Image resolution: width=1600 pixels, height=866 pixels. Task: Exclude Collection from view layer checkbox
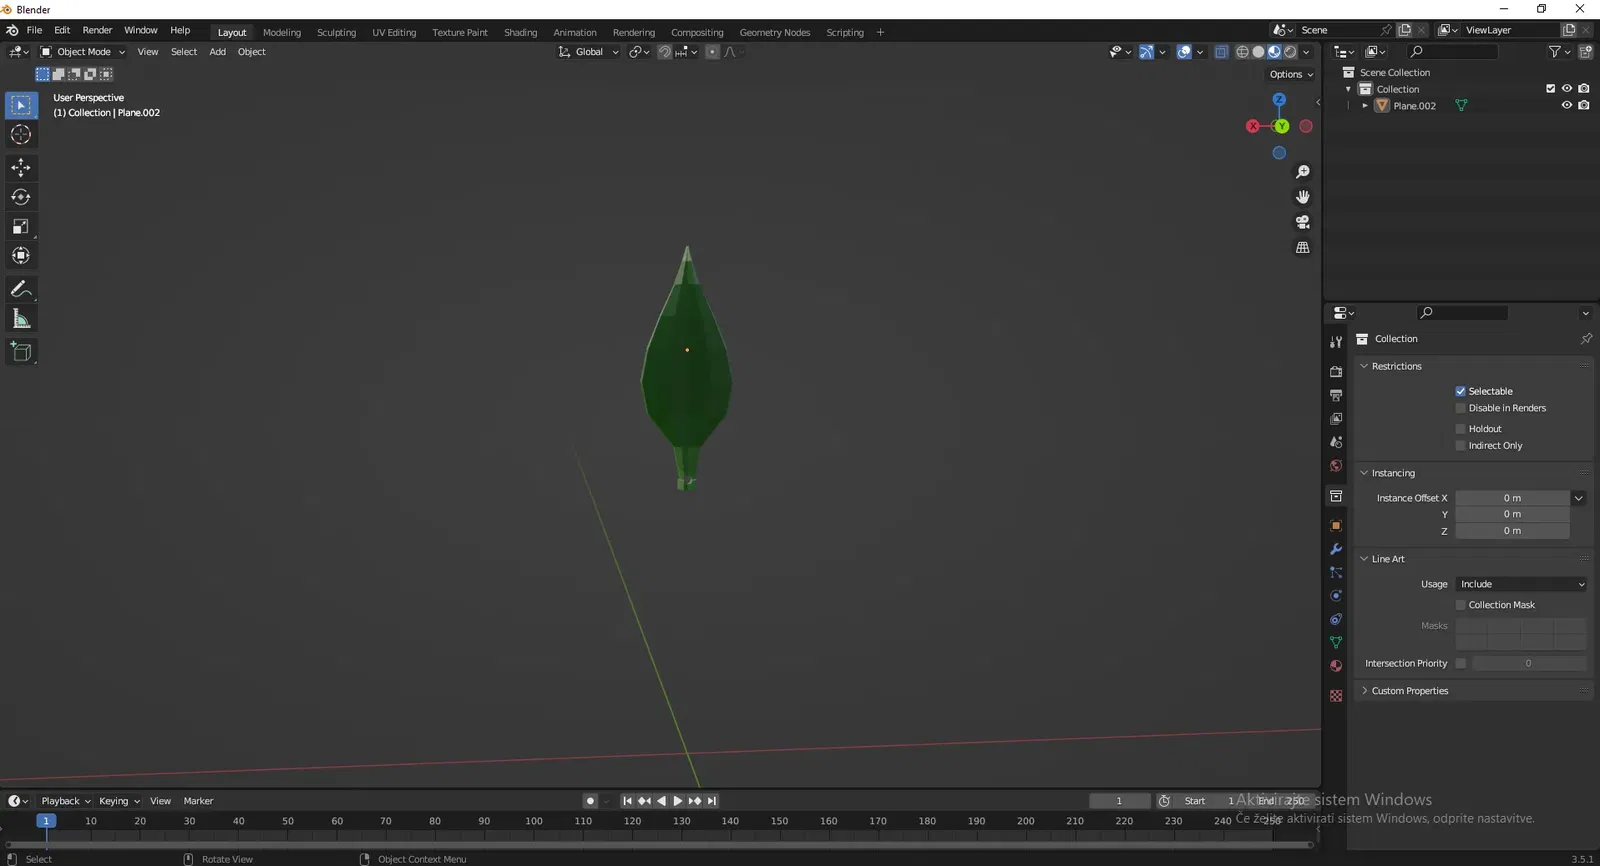point(1550,89)
